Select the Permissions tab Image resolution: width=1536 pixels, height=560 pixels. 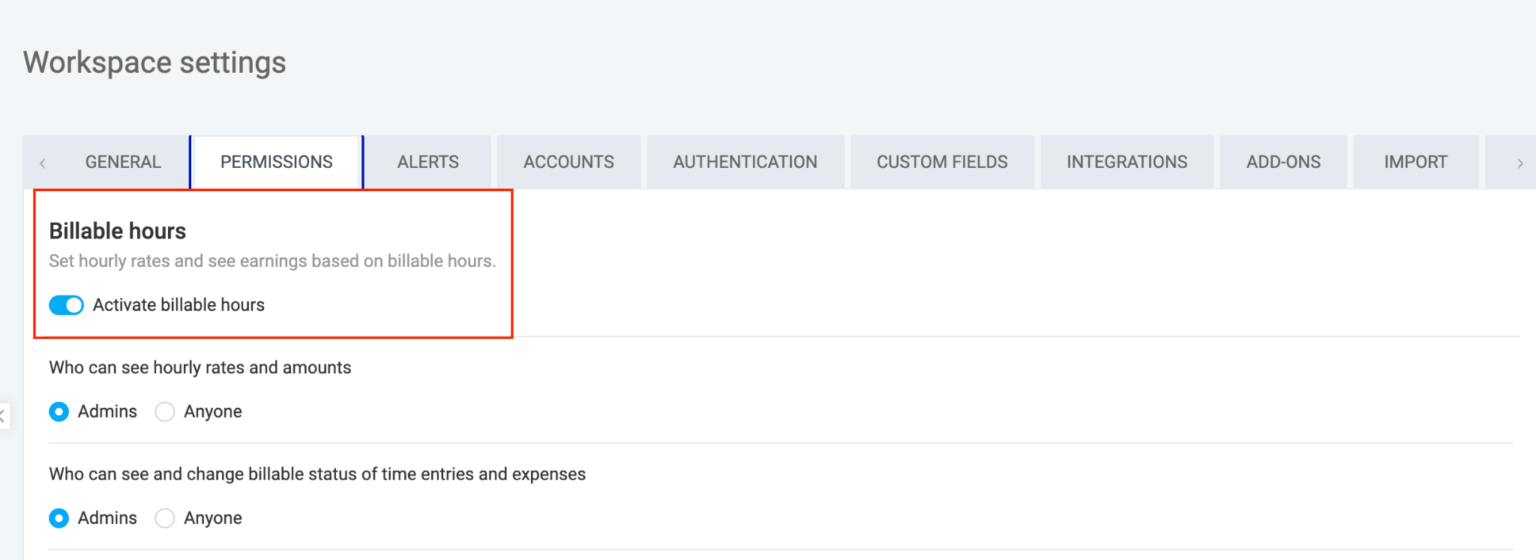[276, 162]
